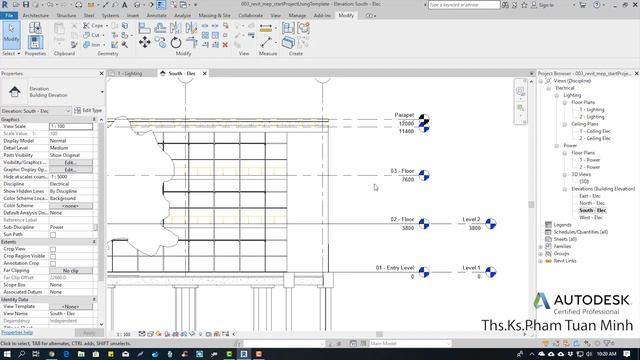
Task: Open the Properties help link
Action: (x=17, y=333)
